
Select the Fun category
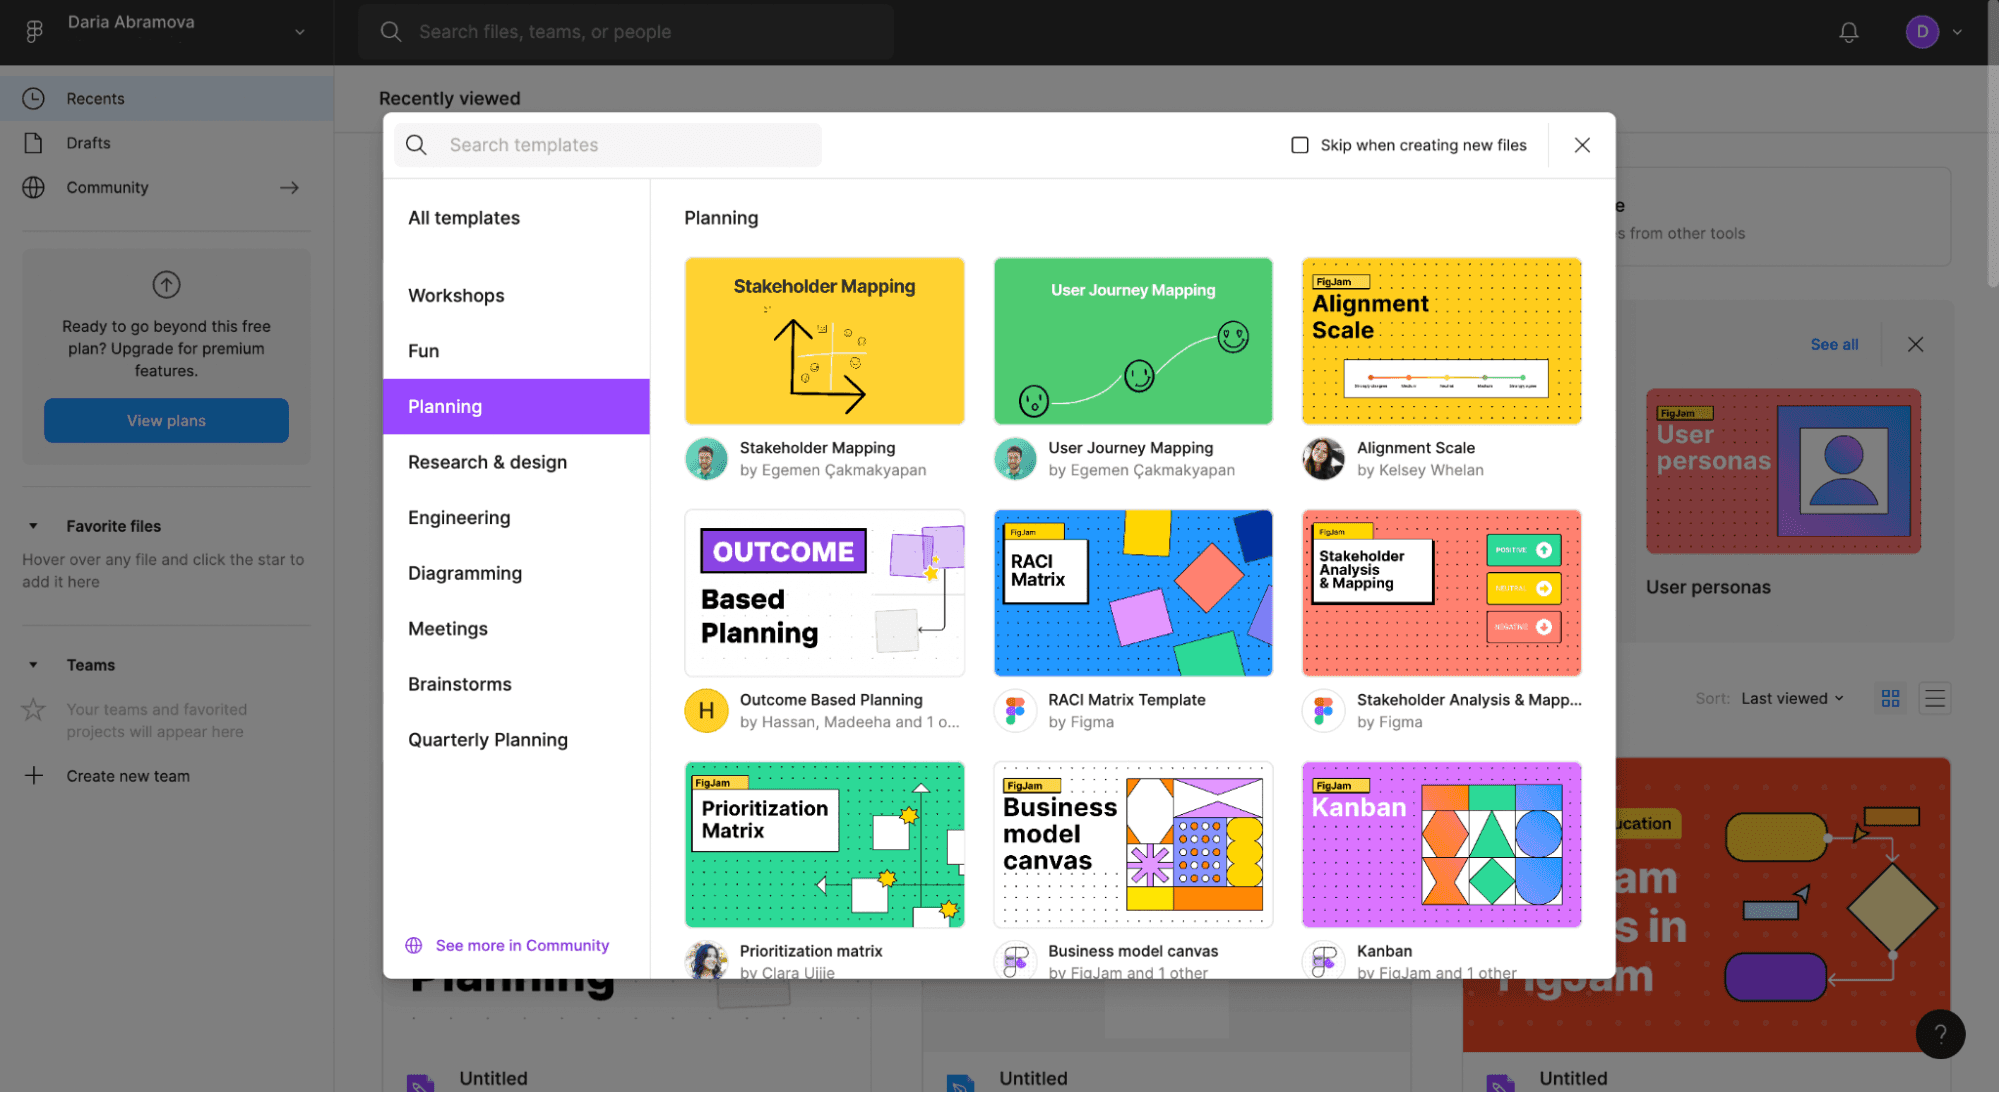coord(516,351)
